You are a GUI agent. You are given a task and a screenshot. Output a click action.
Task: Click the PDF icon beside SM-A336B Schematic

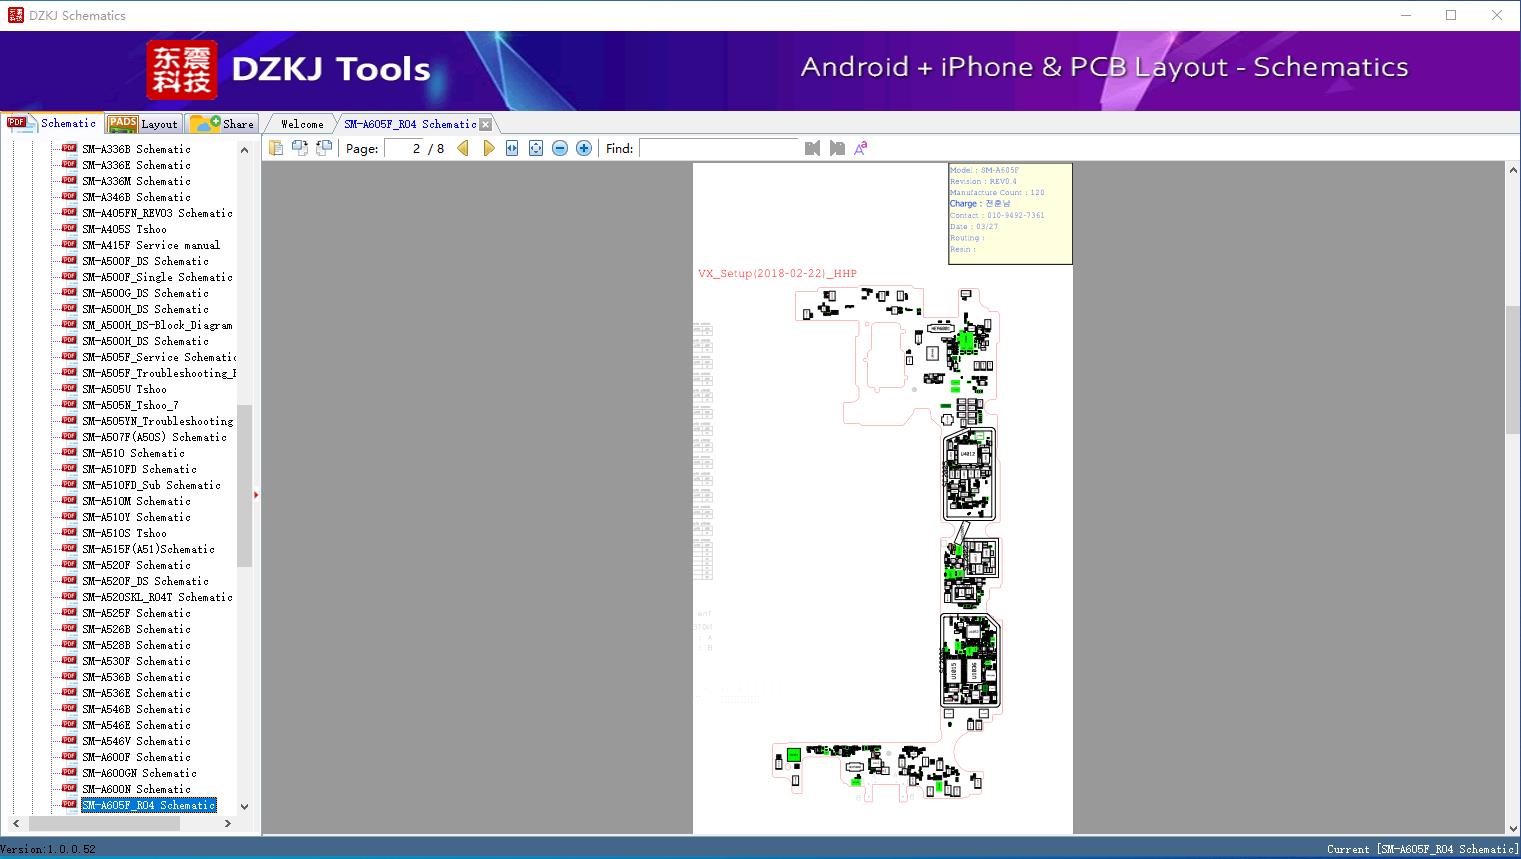click(x=69, y=149)
